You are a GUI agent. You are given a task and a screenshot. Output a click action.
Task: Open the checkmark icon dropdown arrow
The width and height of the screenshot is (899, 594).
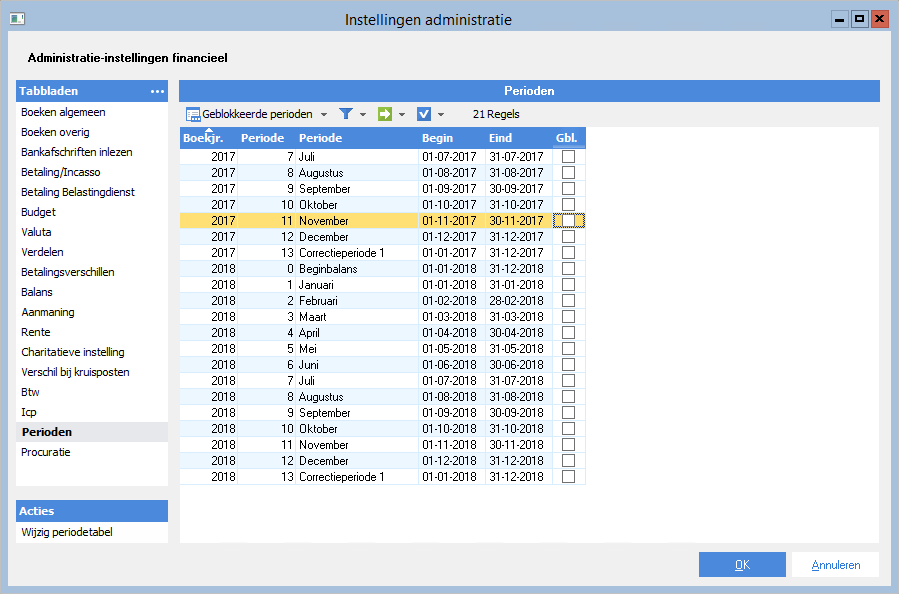point(441,115)
